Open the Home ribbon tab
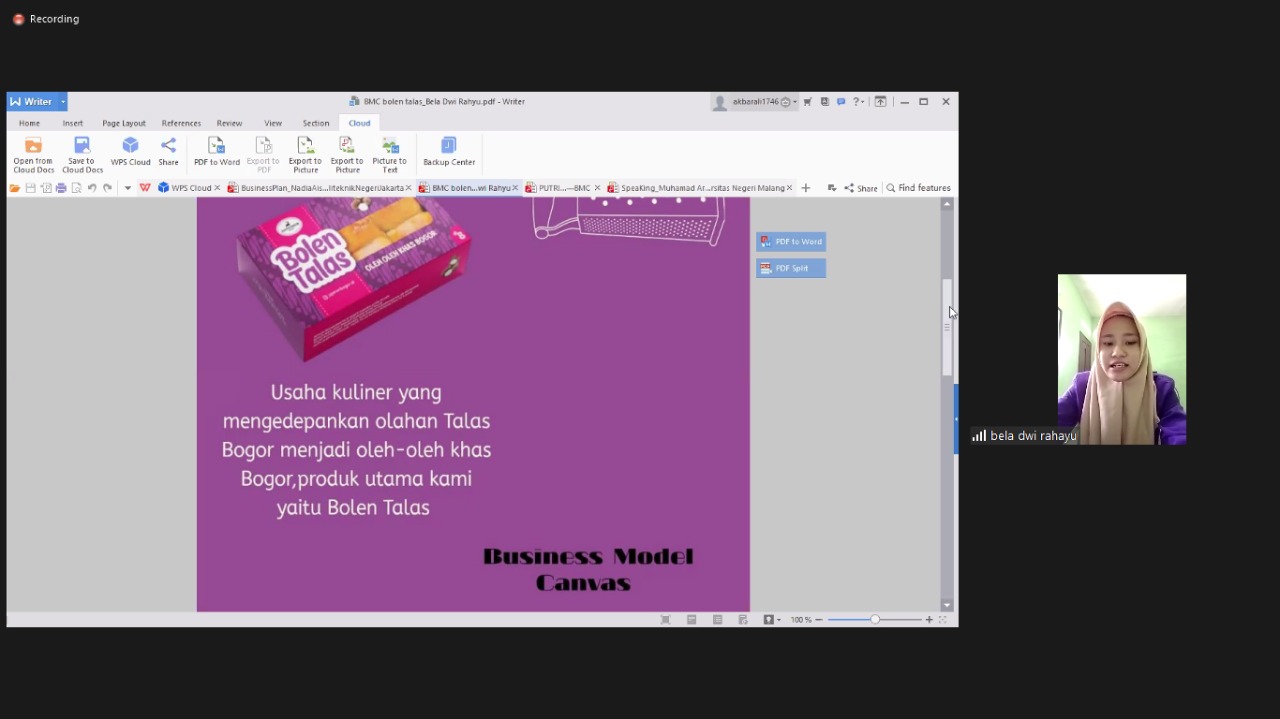1280x719 pixels. pos(29,123)
